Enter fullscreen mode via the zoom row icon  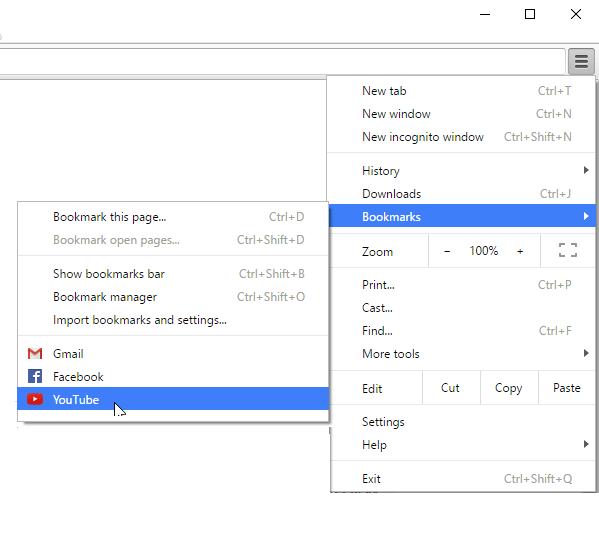pos(568,251)
